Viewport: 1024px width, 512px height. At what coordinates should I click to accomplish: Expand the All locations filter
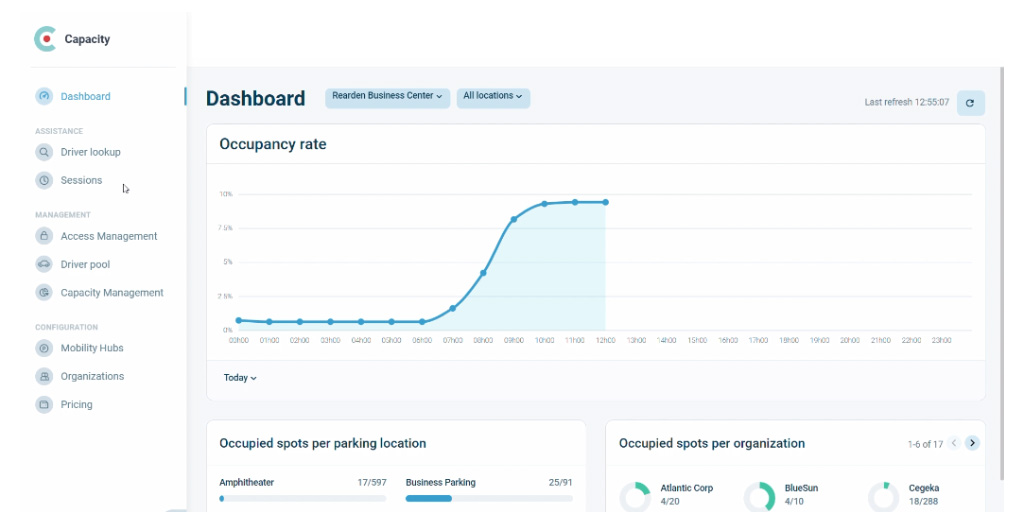click(x=493, y=97)
